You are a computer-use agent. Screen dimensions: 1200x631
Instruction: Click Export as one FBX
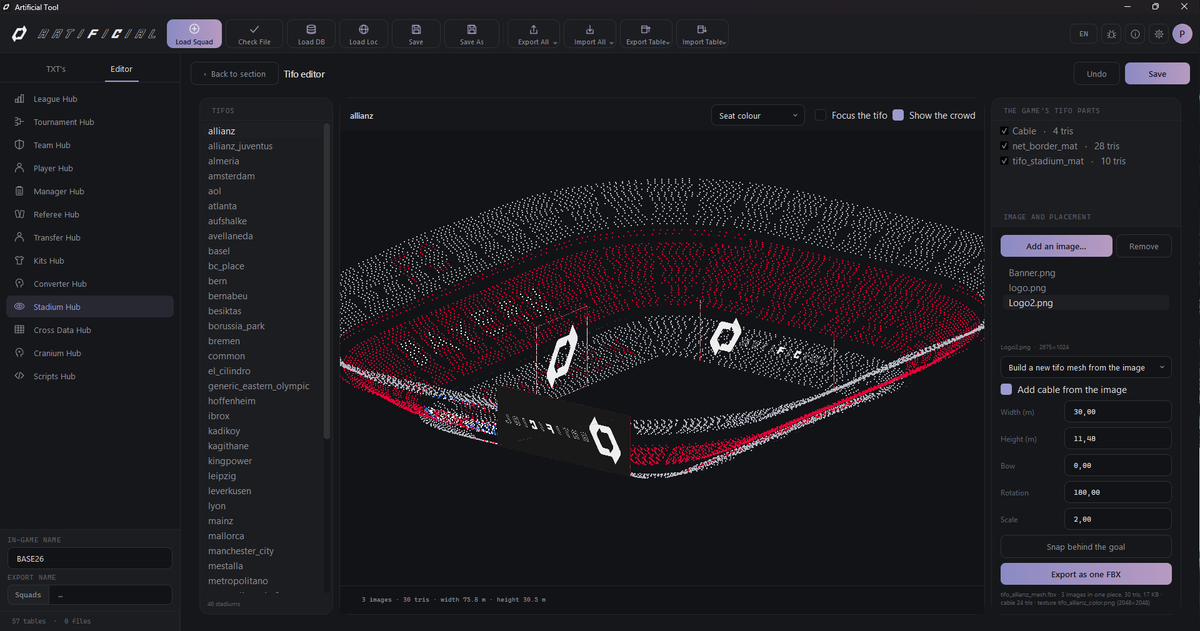(1086, 574)
